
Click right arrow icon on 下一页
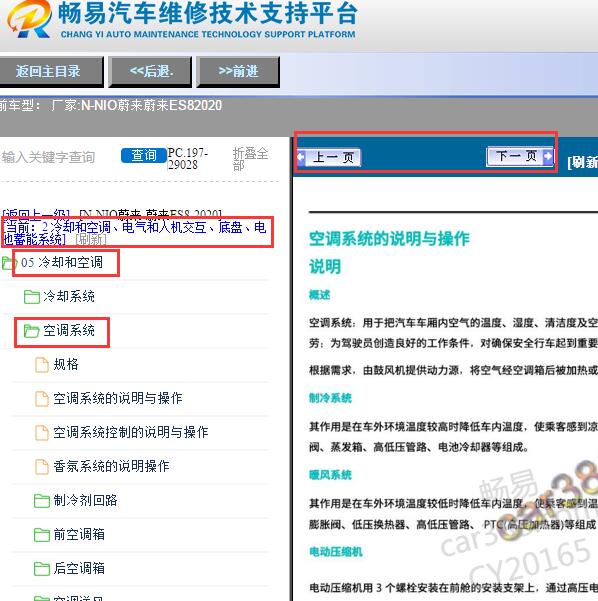click(548, 156)
